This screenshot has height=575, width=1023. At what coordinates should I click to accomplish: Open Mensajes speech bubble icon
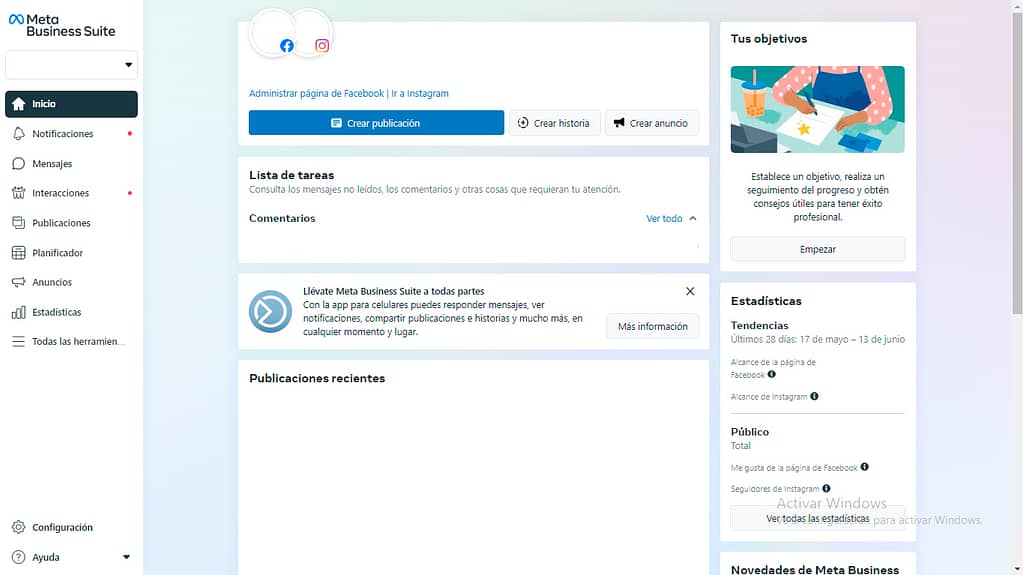[18, 164]
